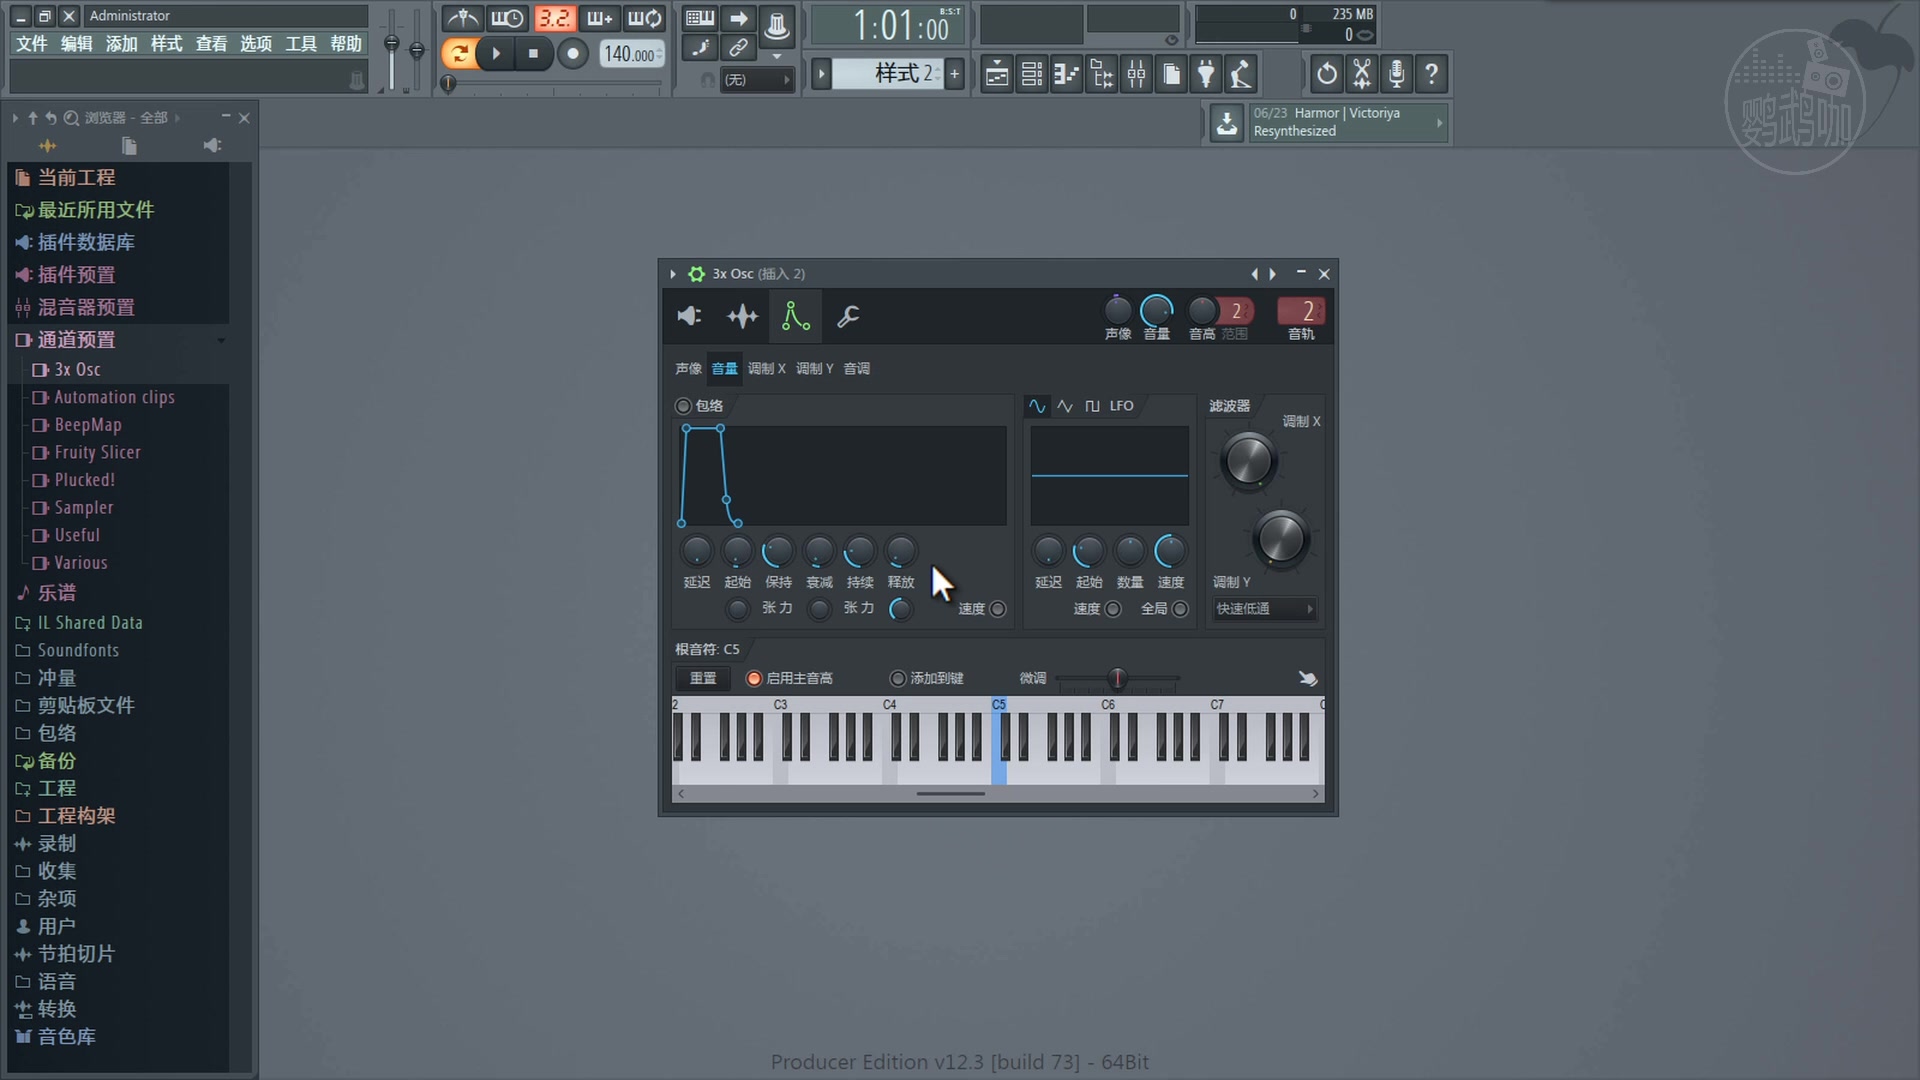Enable the 启用主音高 radio button

click(753, 678)
